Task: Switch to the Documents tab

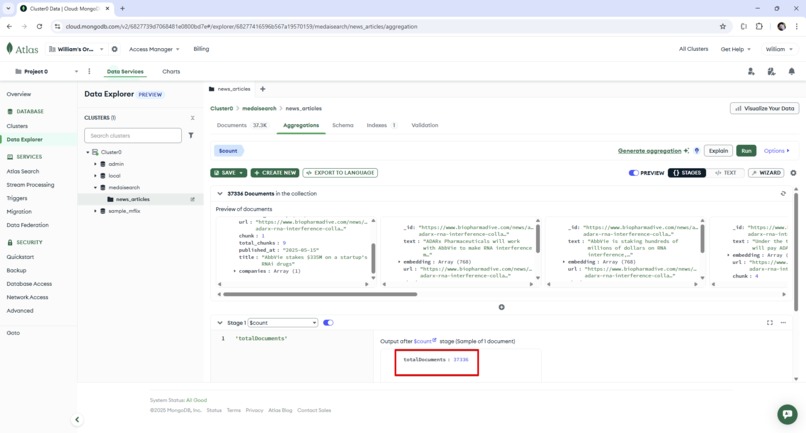Action: click(x=242, y=125)
